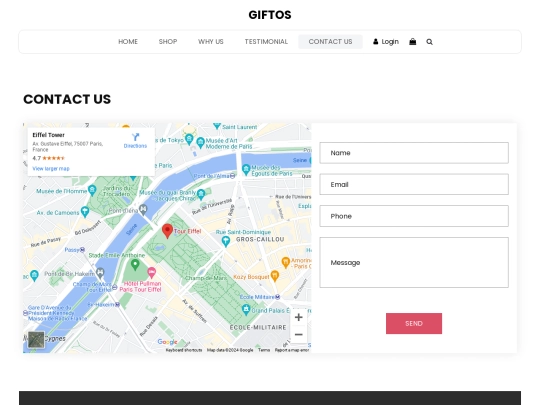Click the Eiffel Tower title on map card
The width and height of the screenshot is (540, 405).
pos(49,135)
